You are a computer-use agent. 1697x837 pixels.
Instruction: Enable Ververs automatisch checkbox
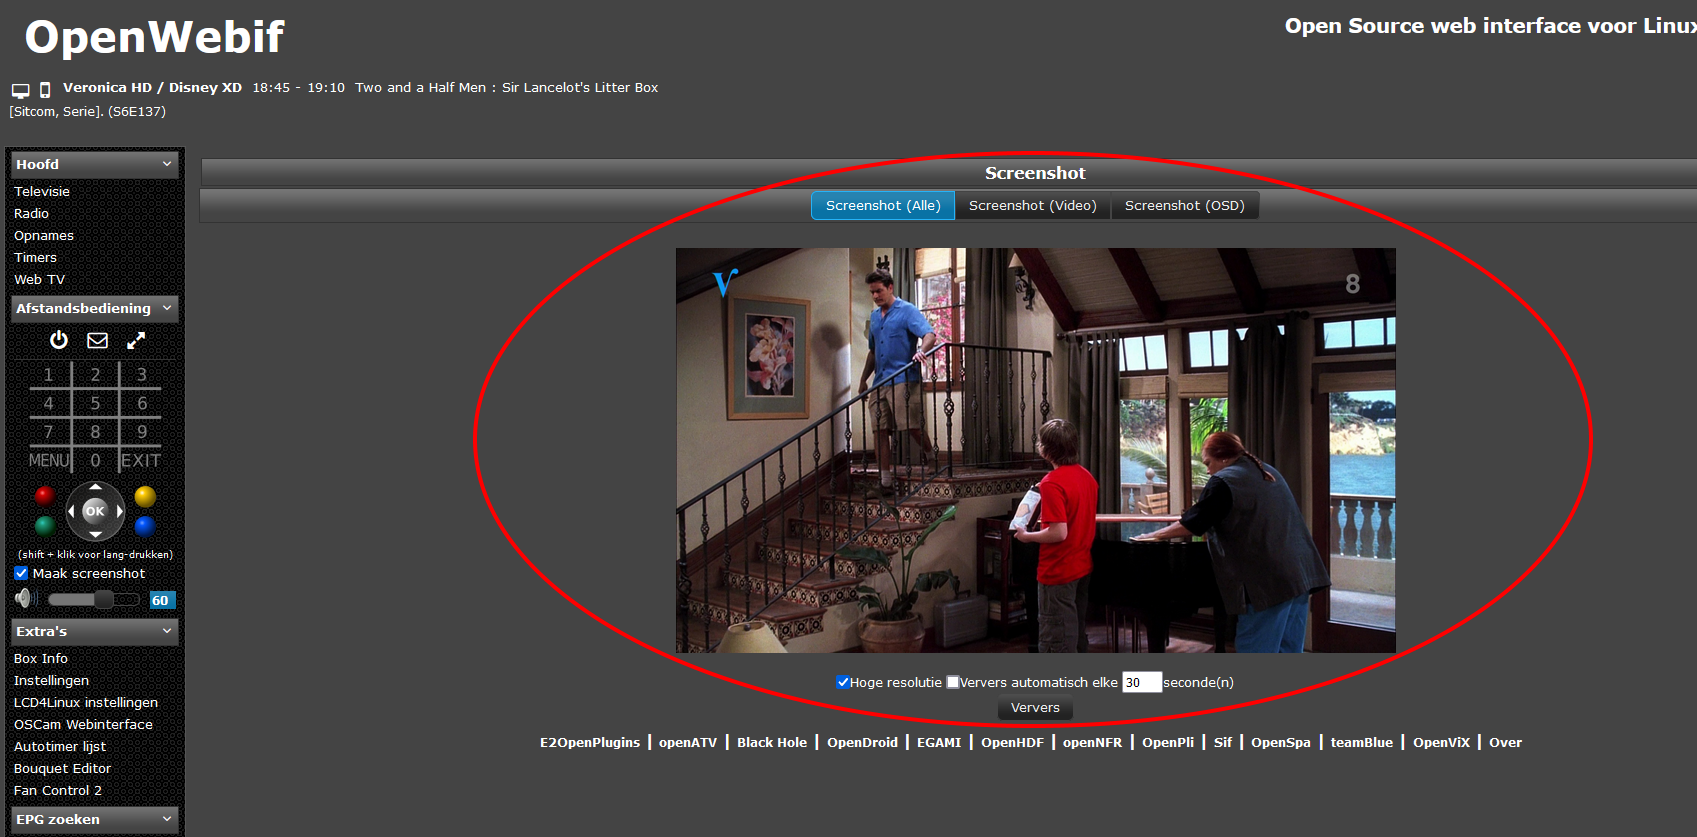click(x=953, y=682)
